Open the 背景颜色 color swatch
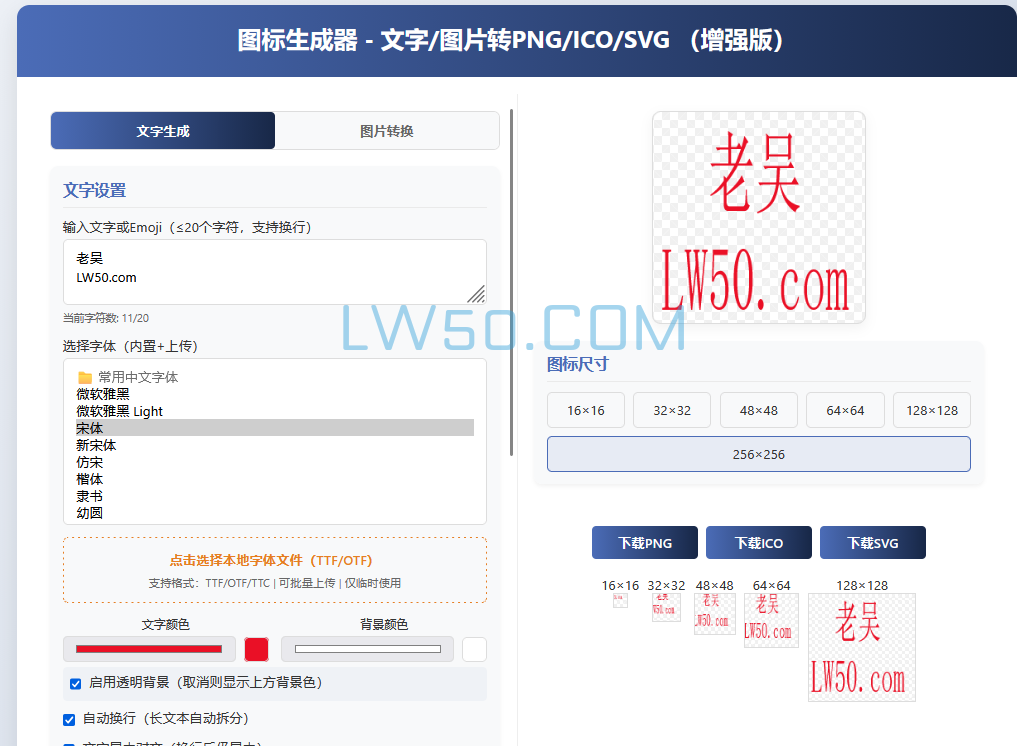 [474, 649]
